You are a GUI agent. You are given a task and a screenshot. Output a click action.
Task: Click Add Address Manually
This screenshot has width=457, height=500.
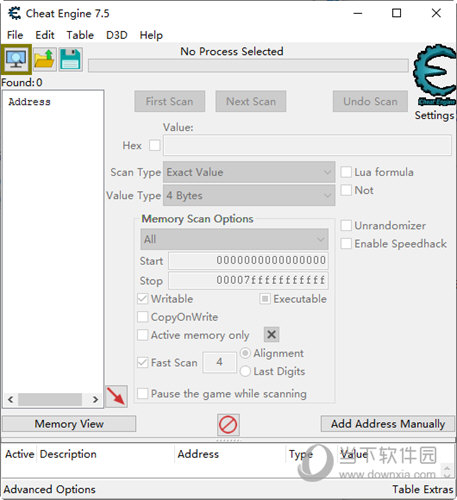[388, 424]
